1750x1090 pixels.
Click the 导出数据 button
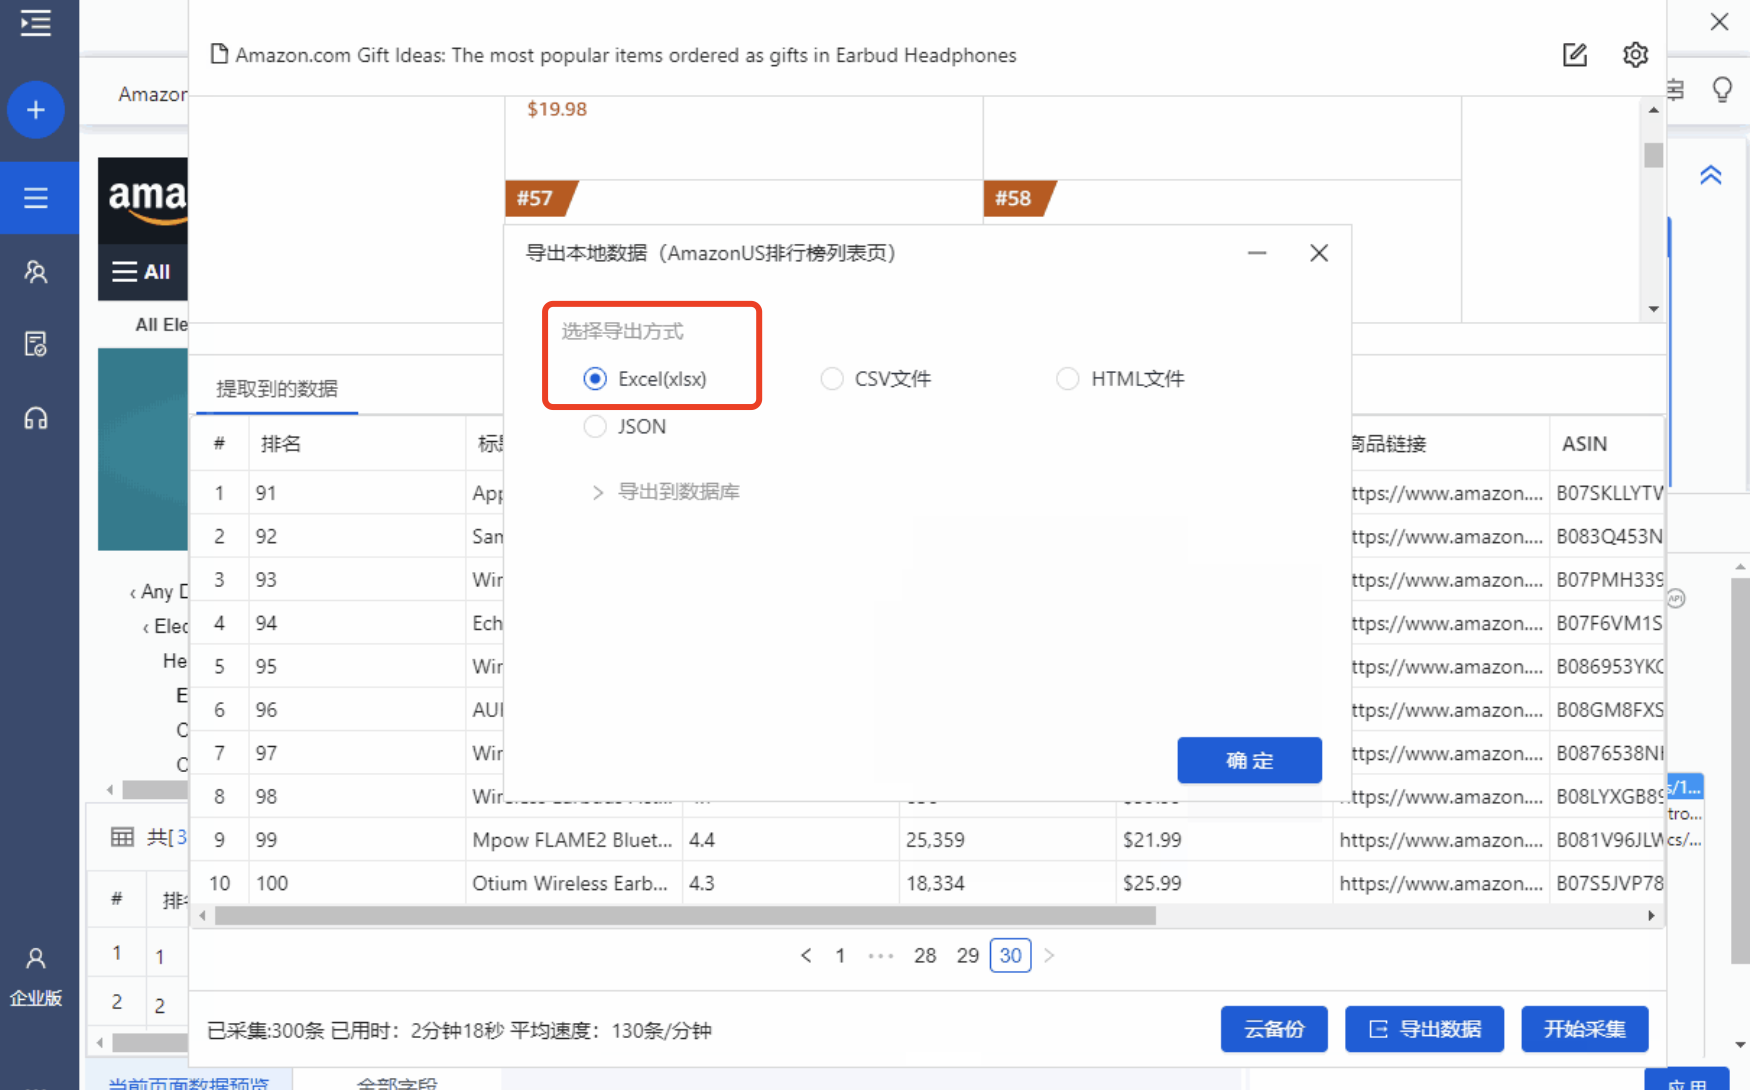1424,1029
